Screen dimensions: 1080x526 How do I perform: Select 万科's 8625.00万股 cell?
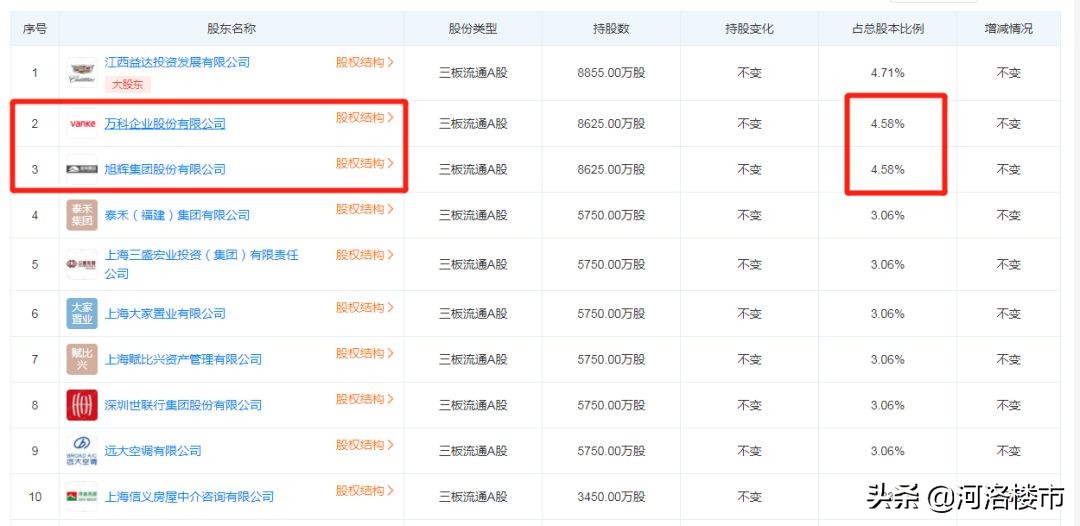pos(611,124)
